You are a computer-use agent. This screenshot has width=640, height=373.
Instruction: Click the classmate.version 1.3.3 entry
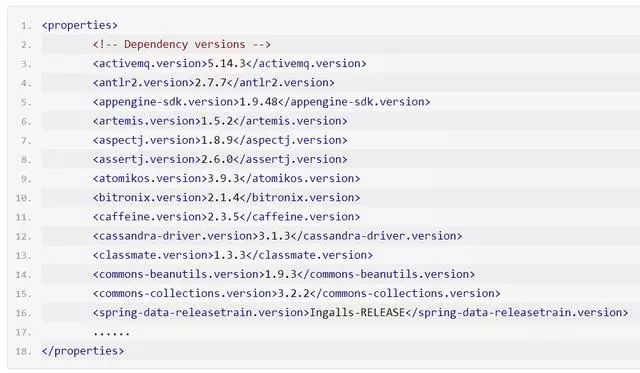pyautogui.click(x=233, y=255)
